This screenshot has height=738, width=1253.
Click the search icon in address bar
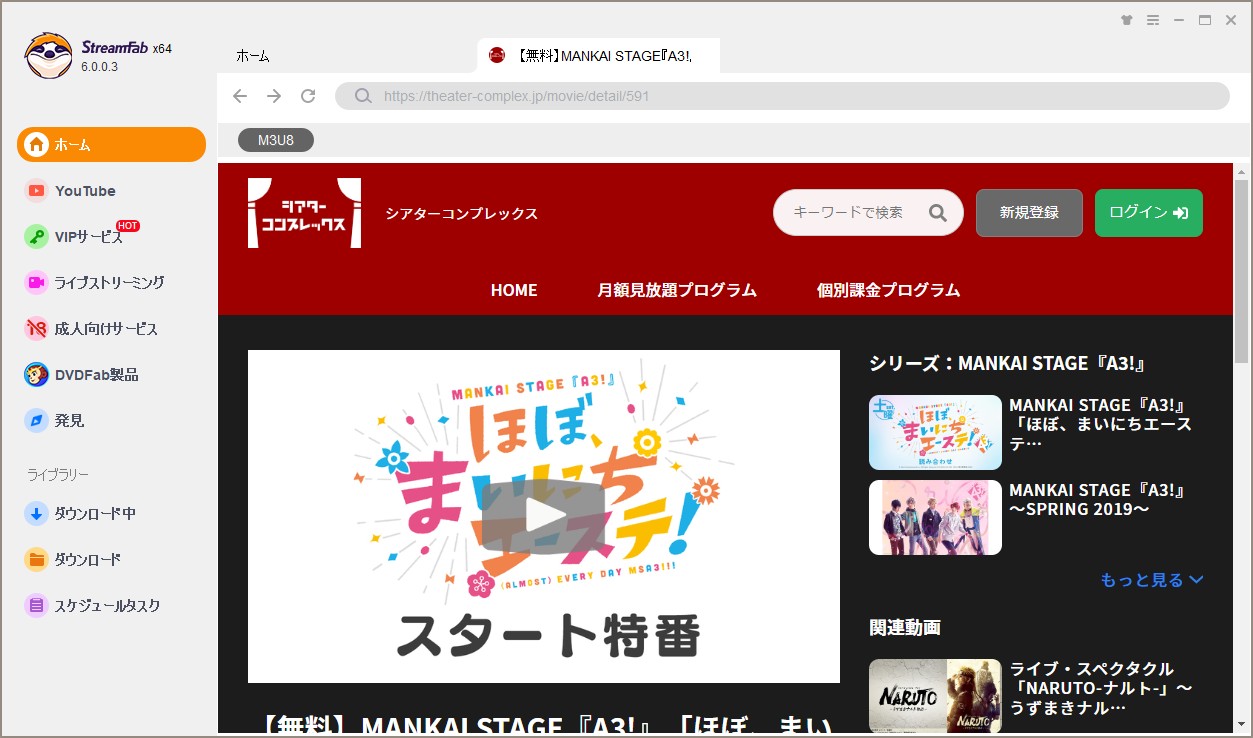coord(364,96)
